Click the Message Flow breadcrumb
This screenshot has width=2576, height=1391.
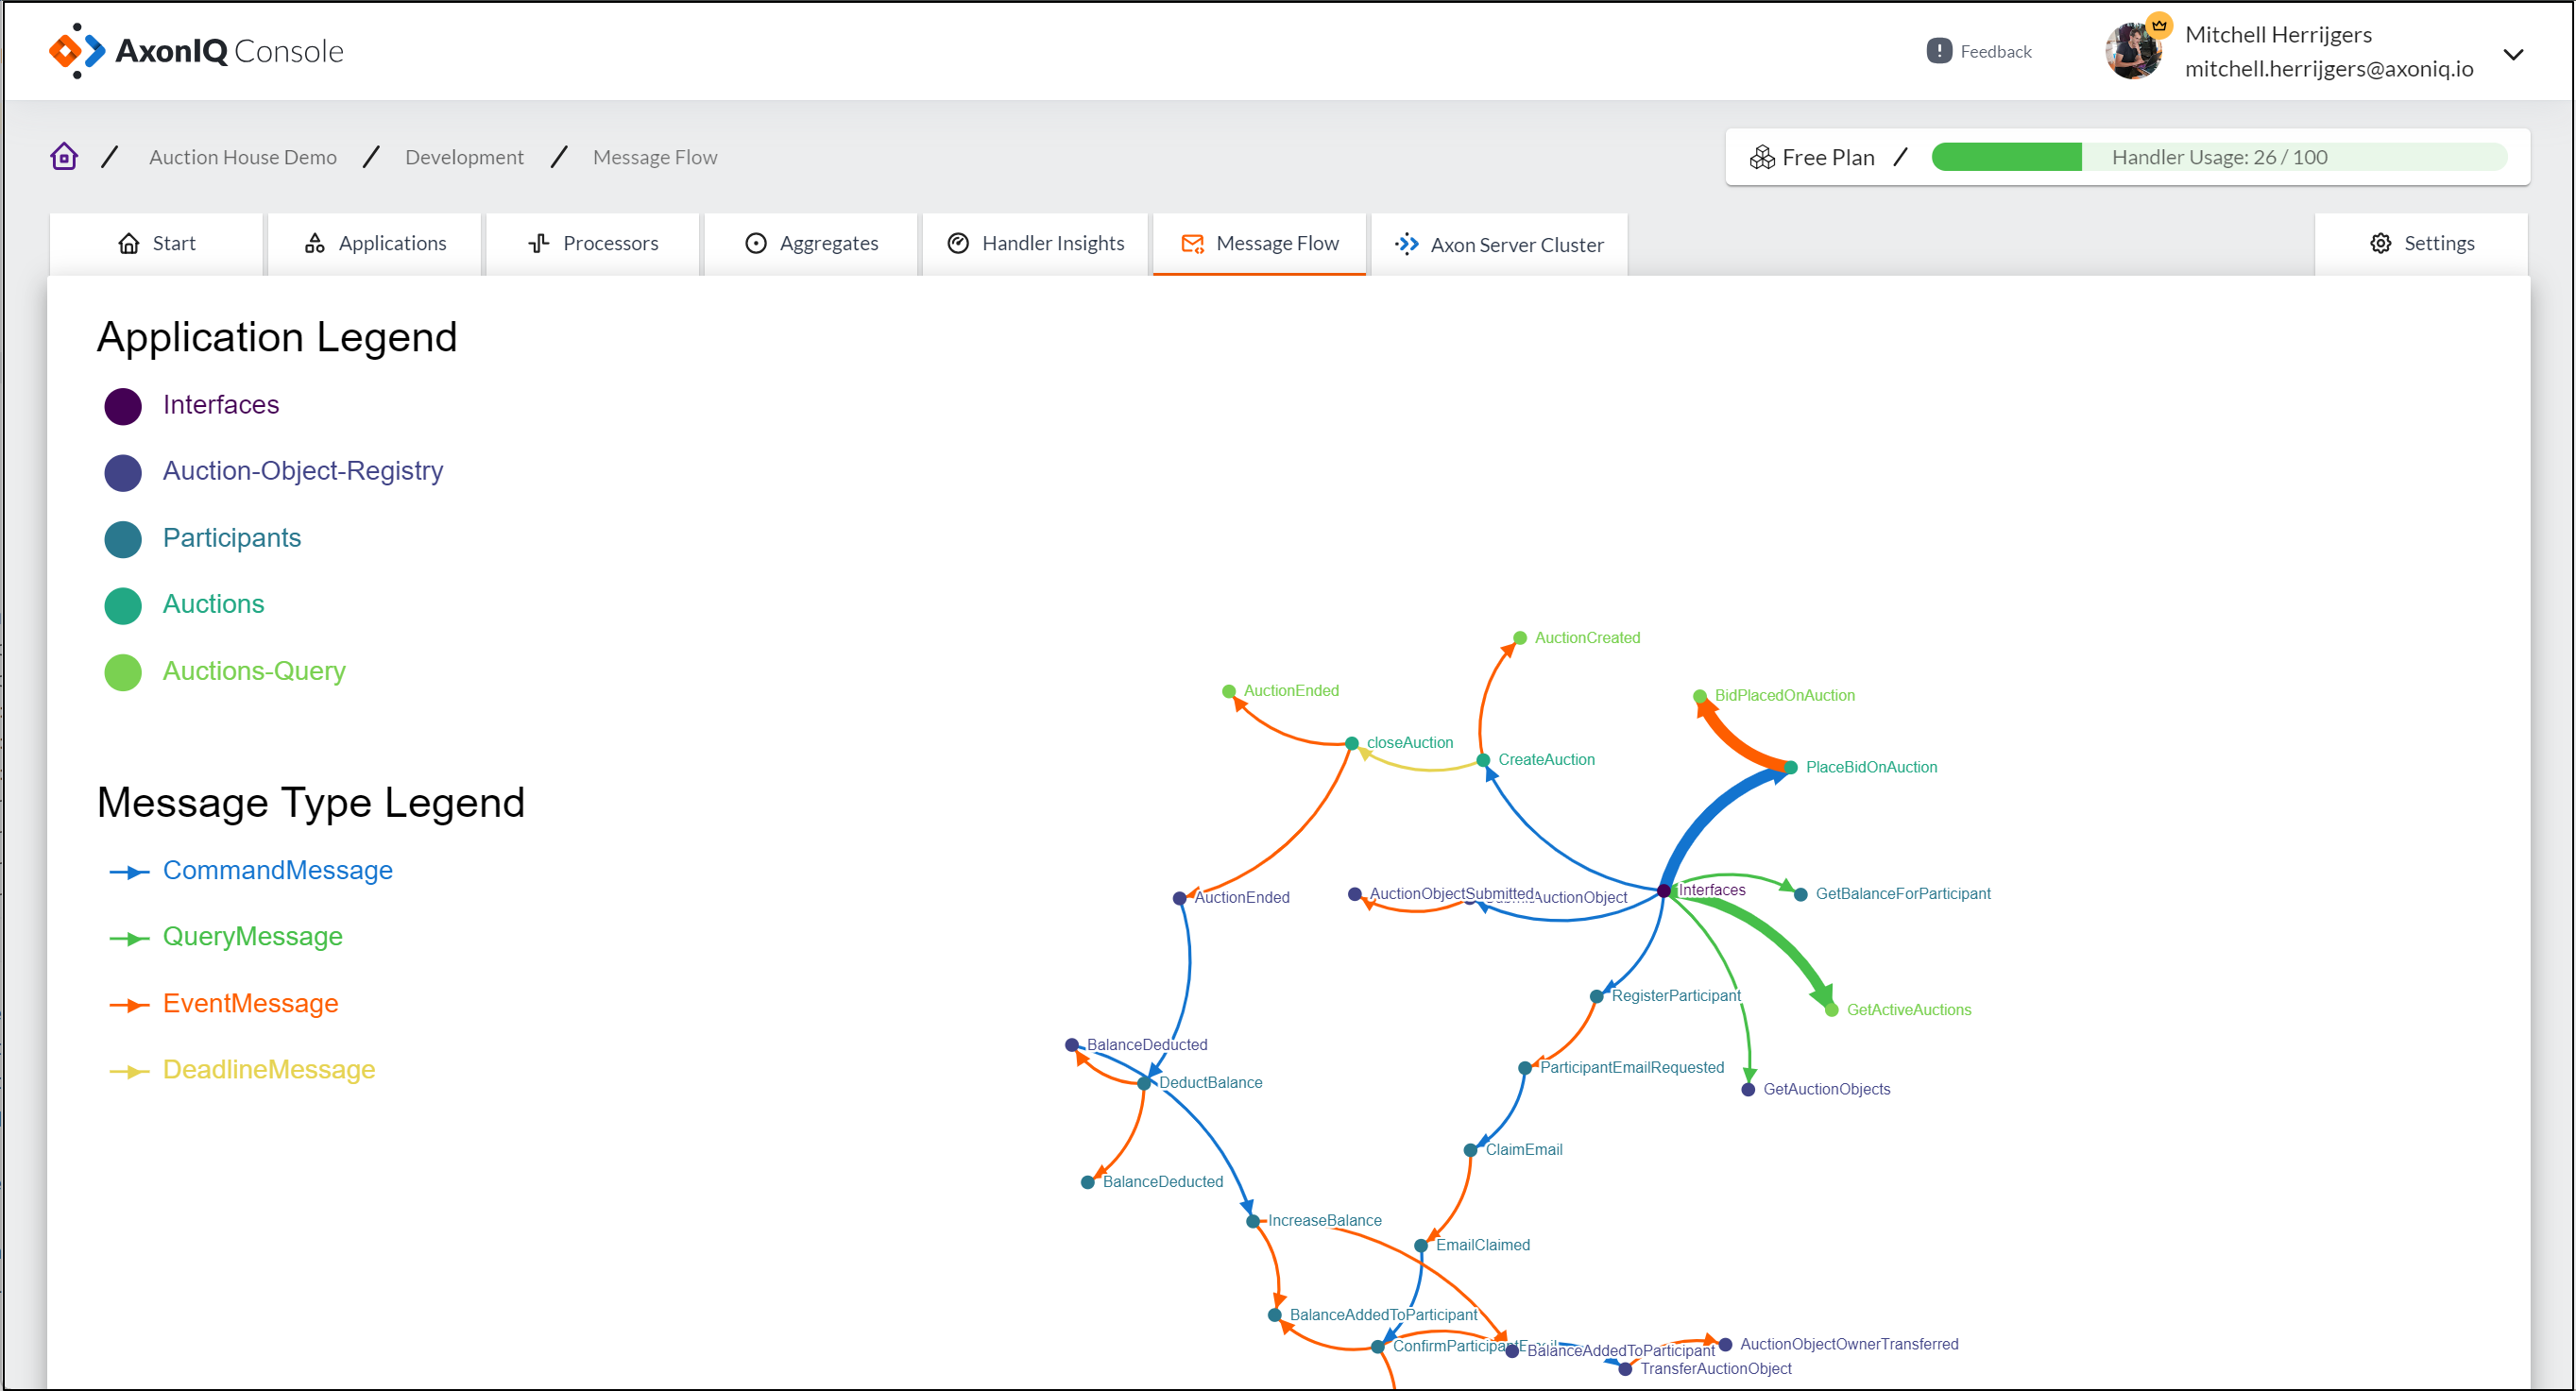(654, 157)
